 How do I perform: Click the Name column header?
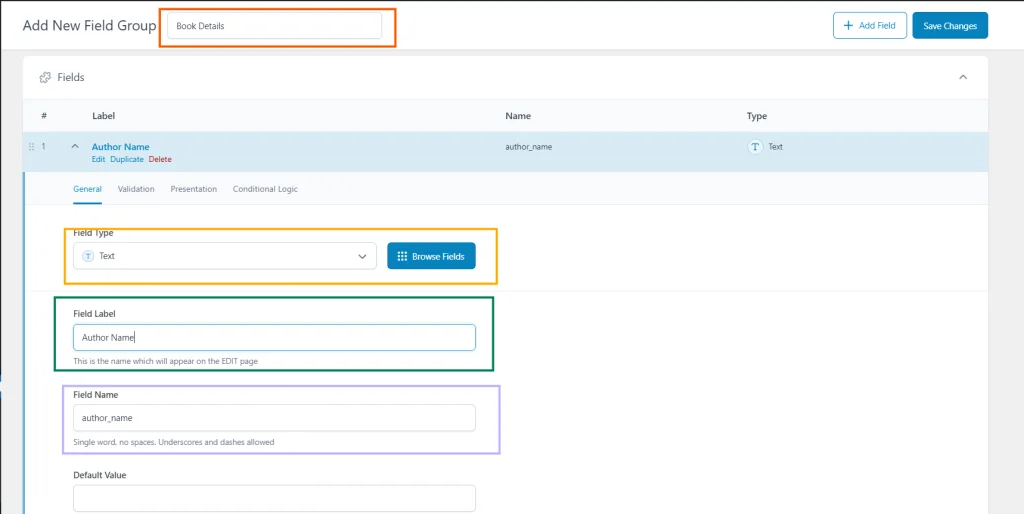click(x=518, y=116)
